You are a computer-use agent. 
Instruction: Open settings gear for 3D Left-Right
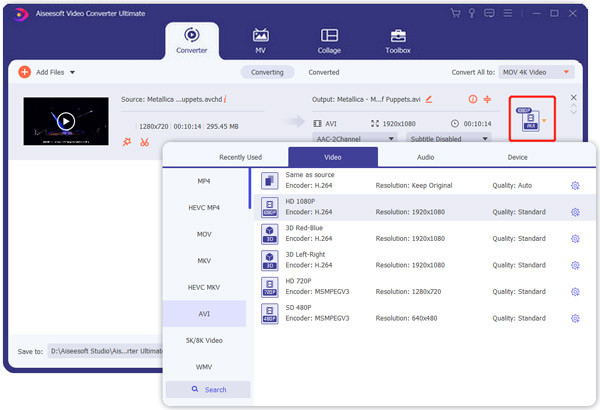click(575, 265)
